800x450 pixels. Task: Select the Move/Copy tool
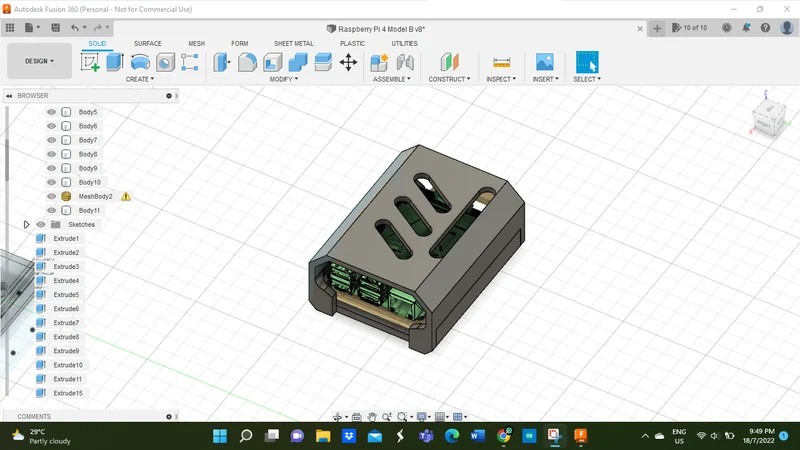348,62
